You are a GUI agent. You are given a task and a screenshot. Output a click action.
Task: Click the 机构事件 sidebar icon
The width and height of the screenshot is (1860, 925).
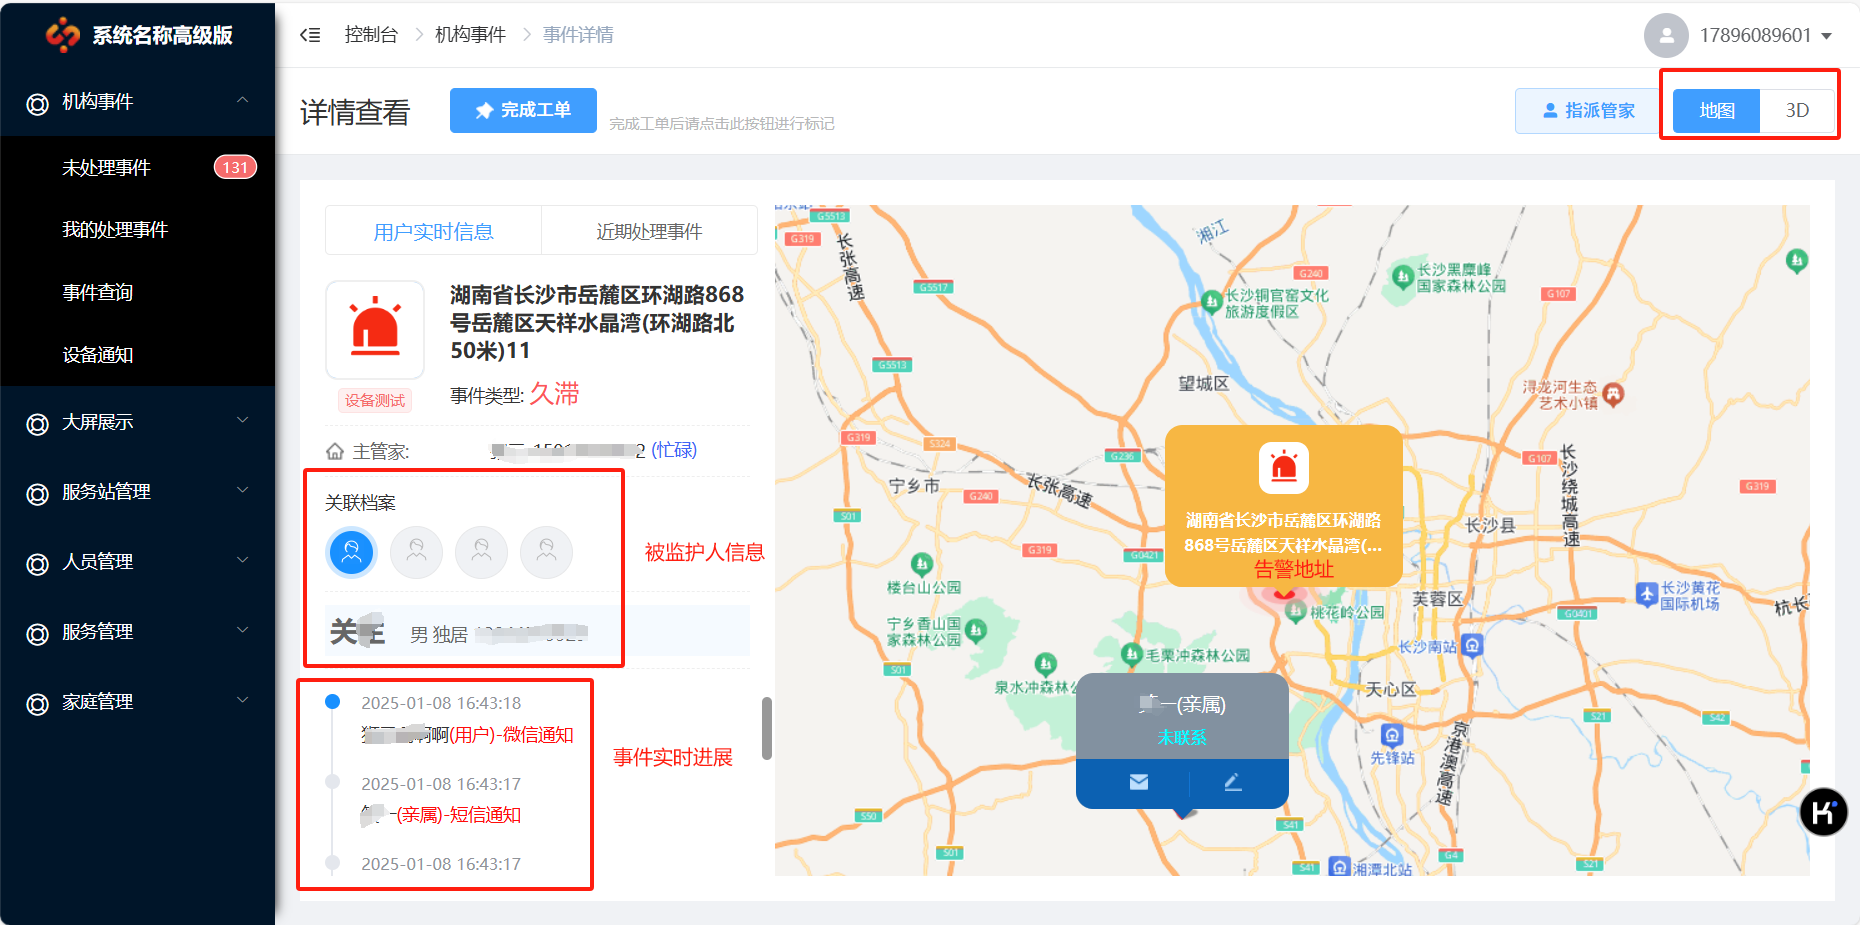pos(36,101)
